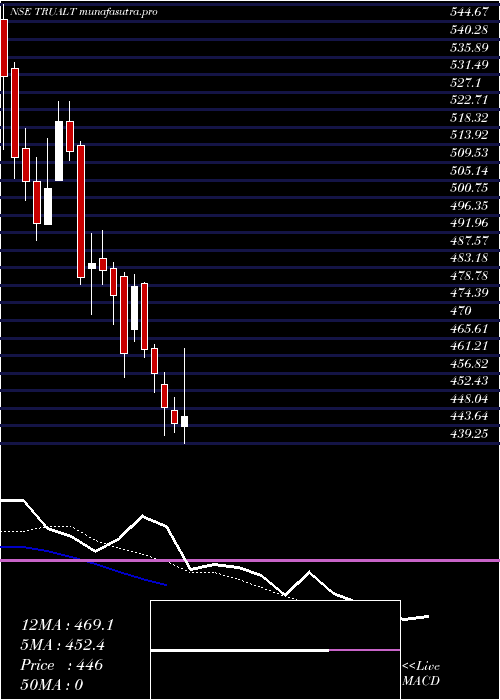Click the <<Live MACD label
The image size is (500, 700).
coord(421,674)
